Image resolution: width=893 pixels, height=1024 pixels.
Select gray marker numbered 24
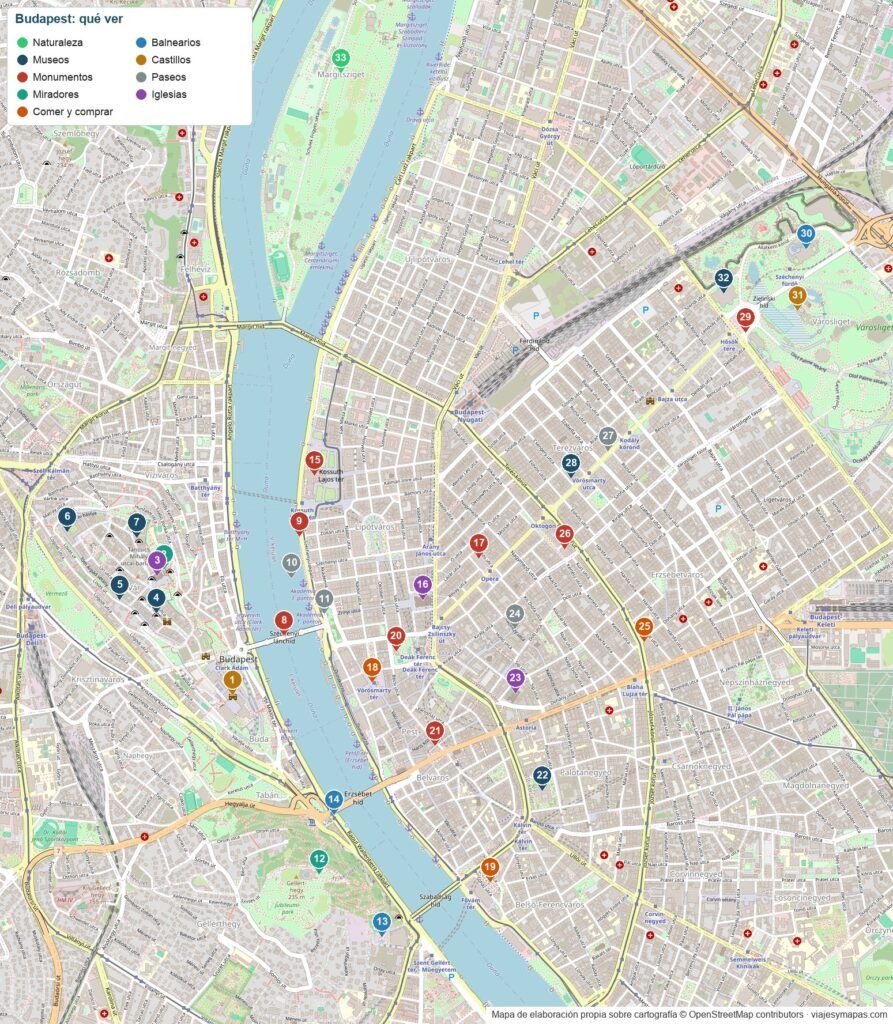pyautogui.click(x=515, y=615)
